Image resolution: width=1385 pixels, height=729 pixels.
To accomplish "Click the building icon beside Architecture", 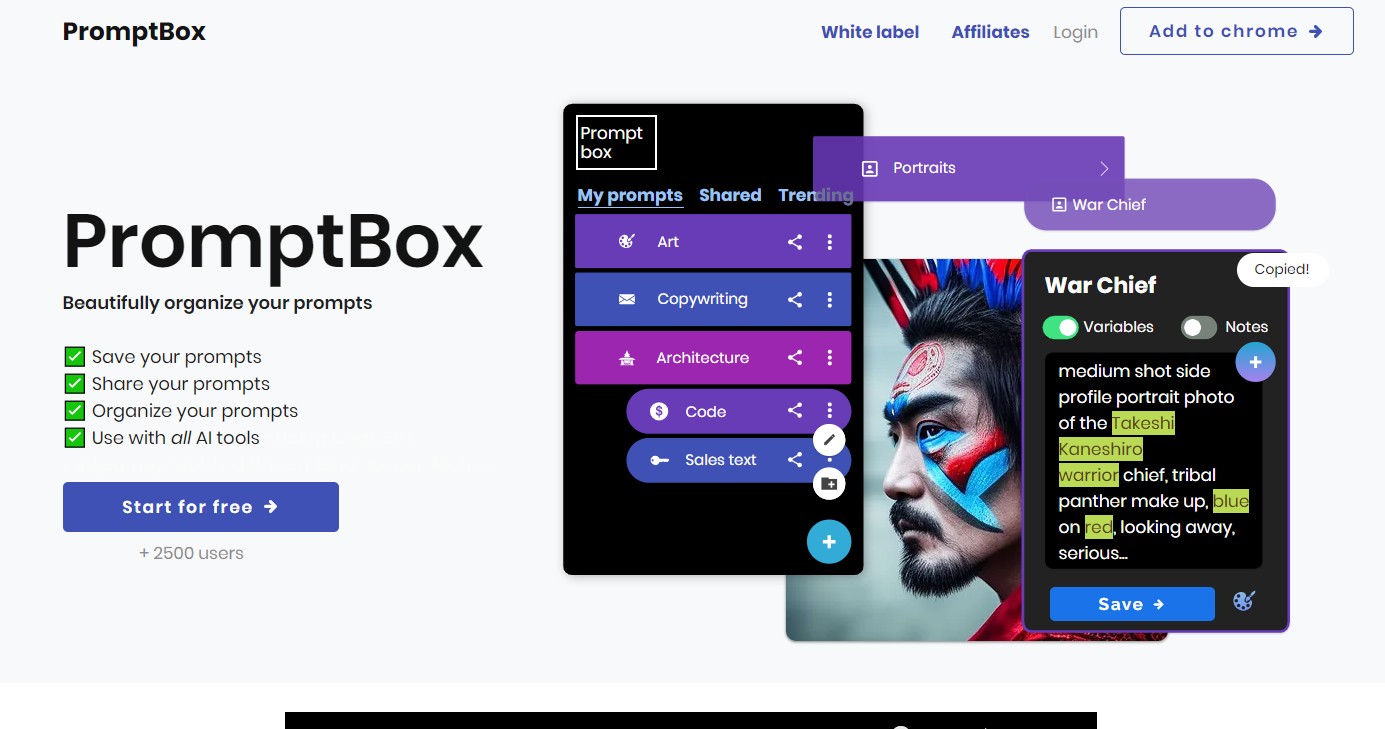I will 627,358.
